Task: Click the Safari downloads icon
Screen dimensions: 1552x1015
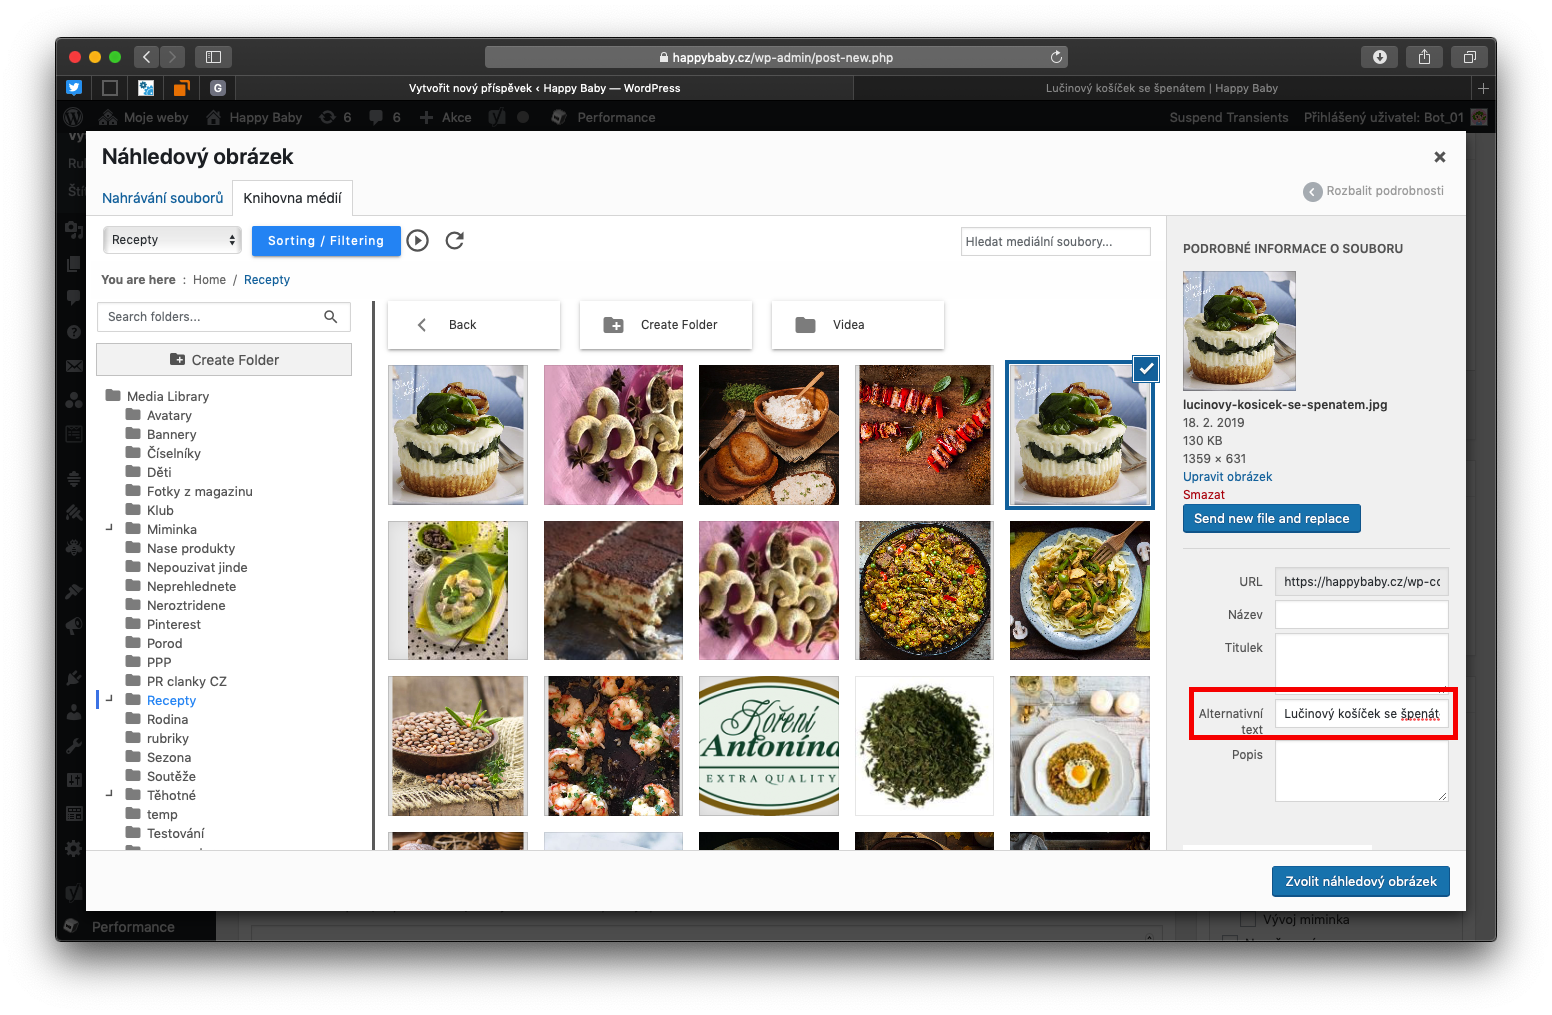Action: pyautogui.click(x=1379, y=57)
